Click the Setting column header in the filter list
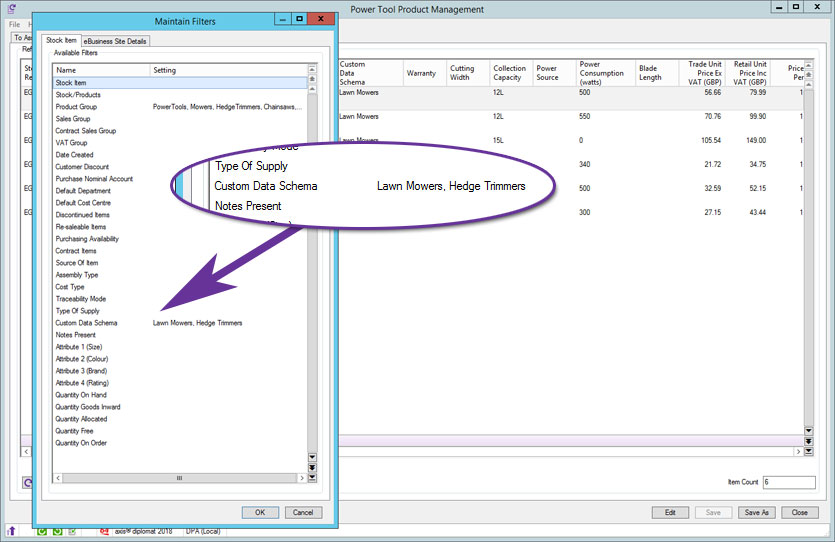The width and height of the screenshot is (835, 542). 228,70
